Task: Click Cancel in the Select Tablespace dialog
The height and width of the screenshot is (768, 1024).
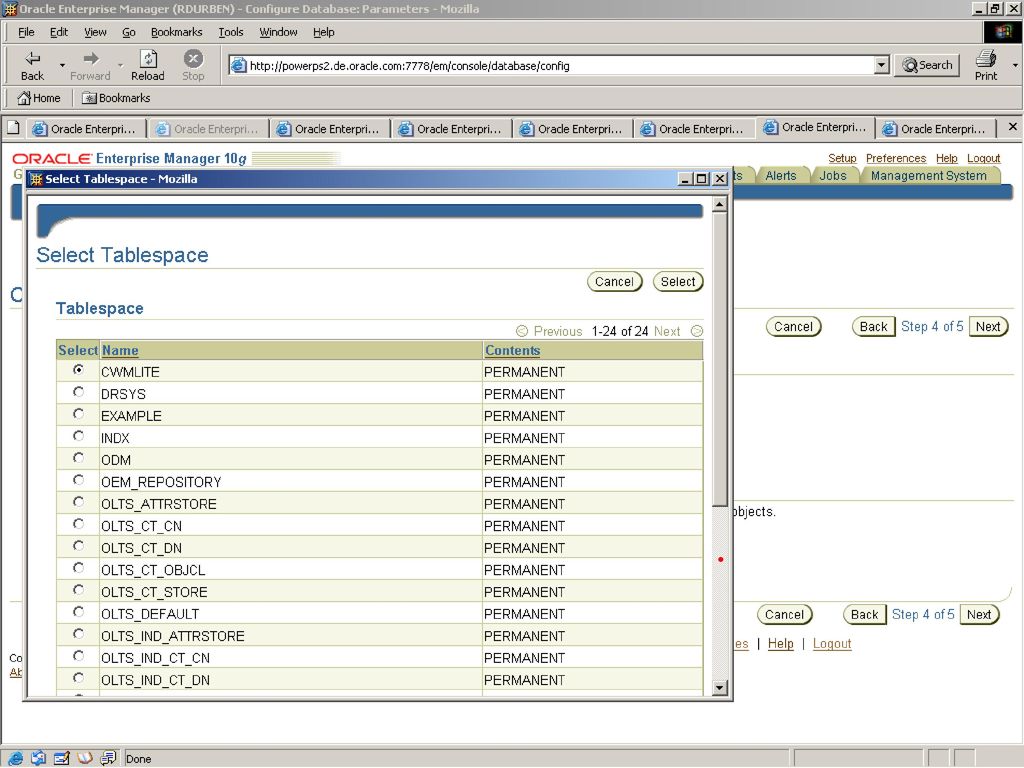Action: [615, 281]
